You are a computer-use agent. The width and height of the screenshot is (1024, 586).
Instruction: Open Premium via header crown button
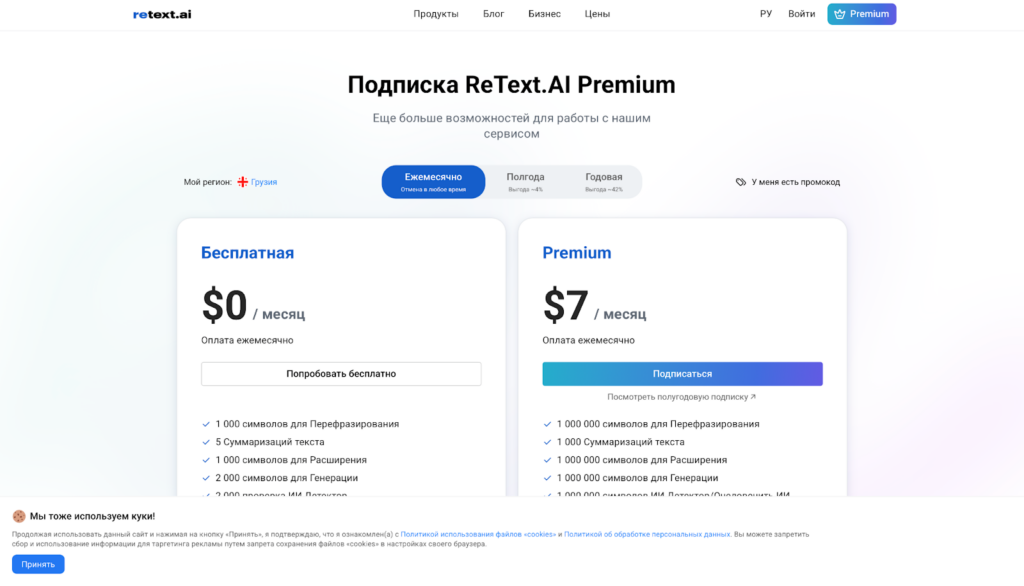click(x=861, y=14)
